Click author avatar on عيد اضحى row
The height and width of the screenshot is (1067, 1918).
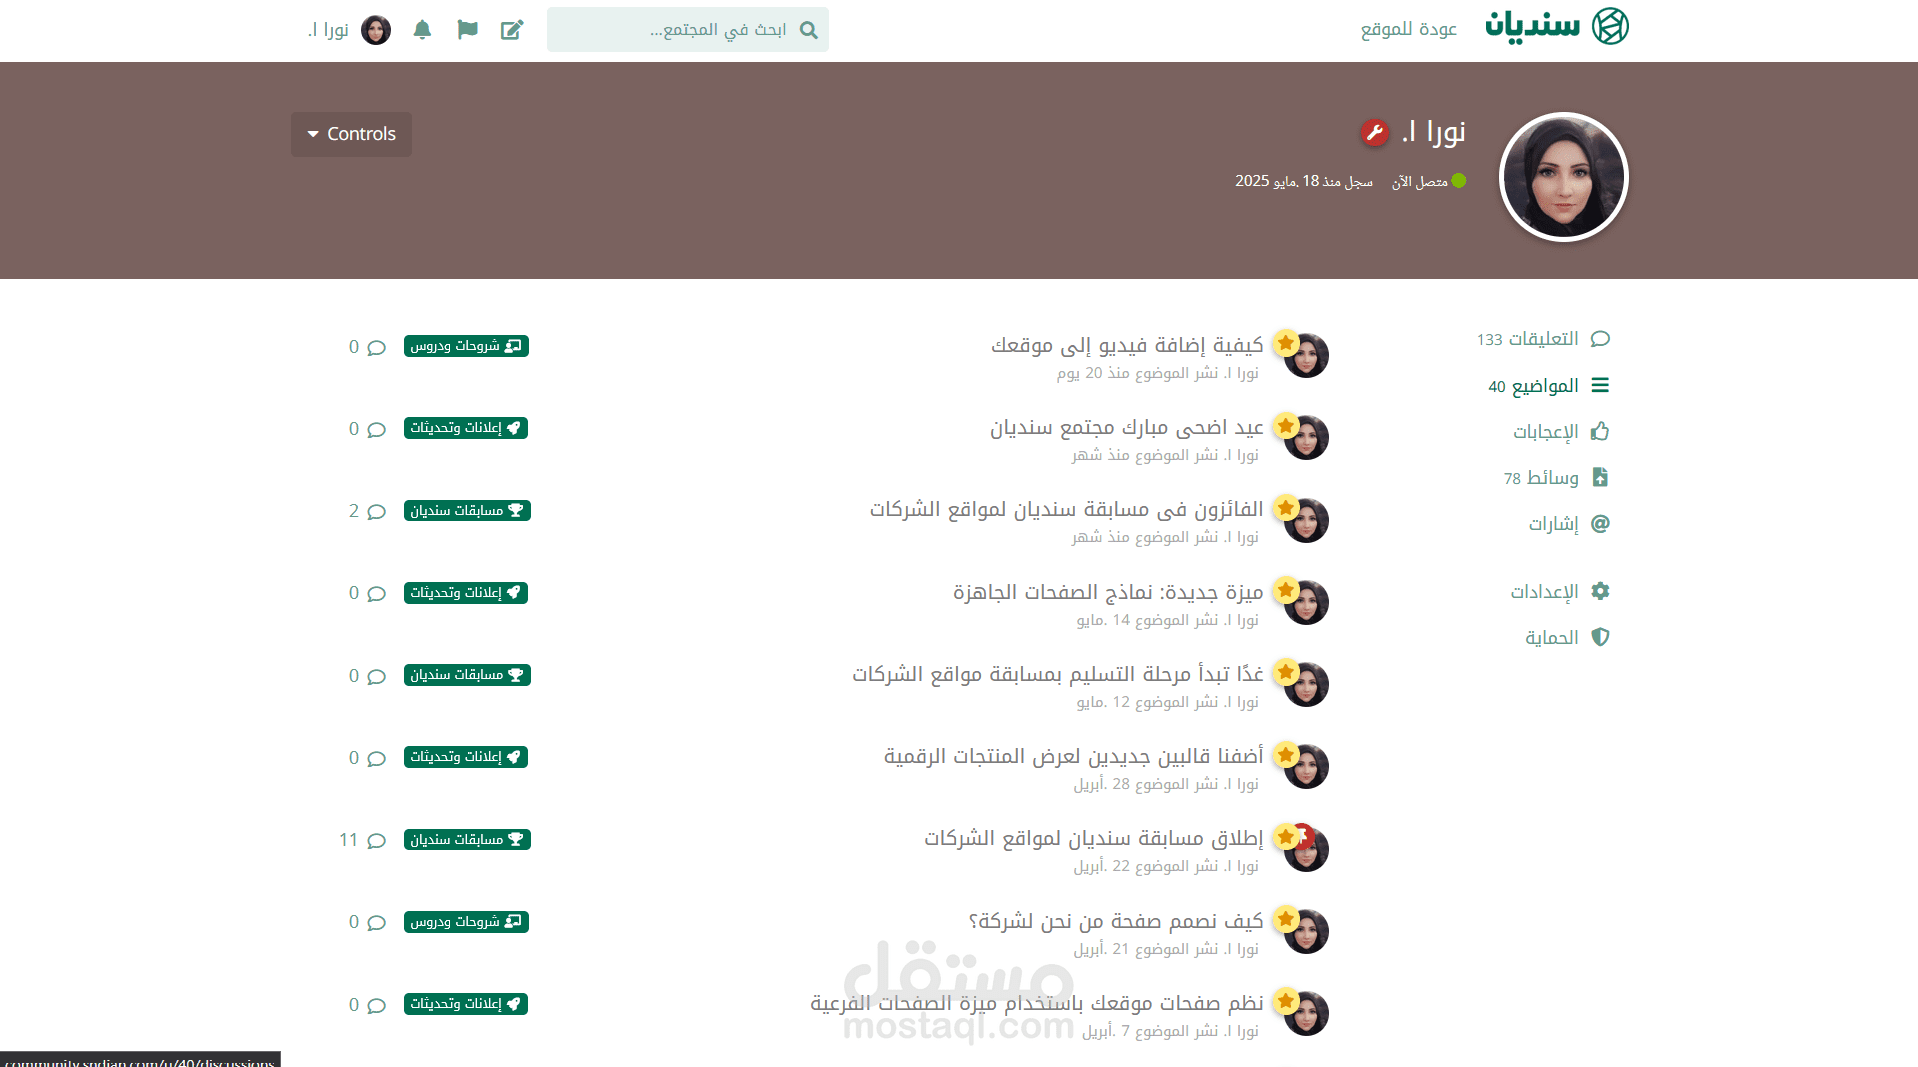(1306, 438)
